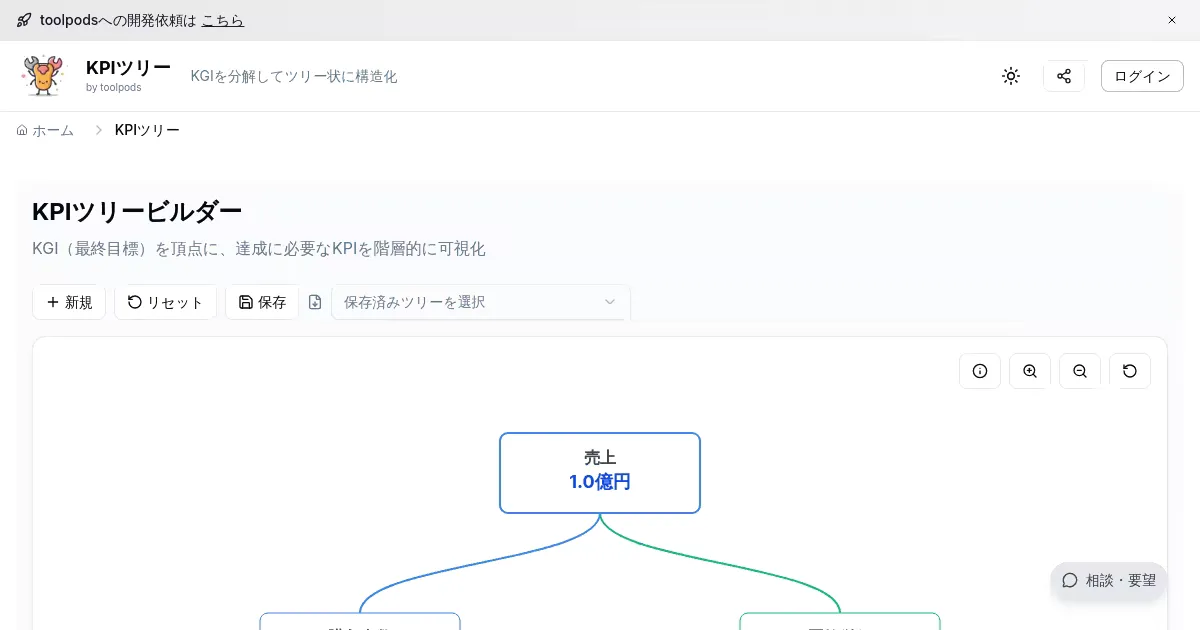This screenshot has width=1200, height=630.
Task: Click the share icon in header
Action: point(1064,76)
